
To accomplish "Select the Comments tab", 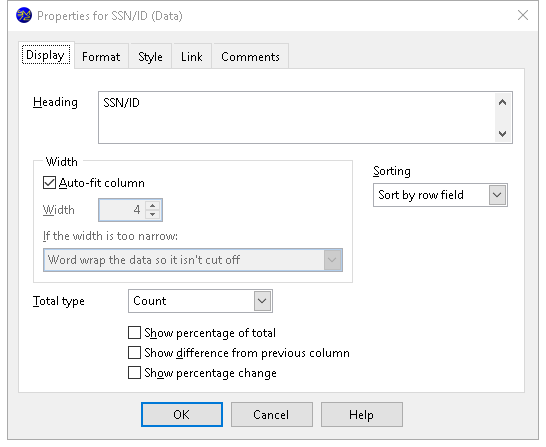I will [x=250, y=57].
